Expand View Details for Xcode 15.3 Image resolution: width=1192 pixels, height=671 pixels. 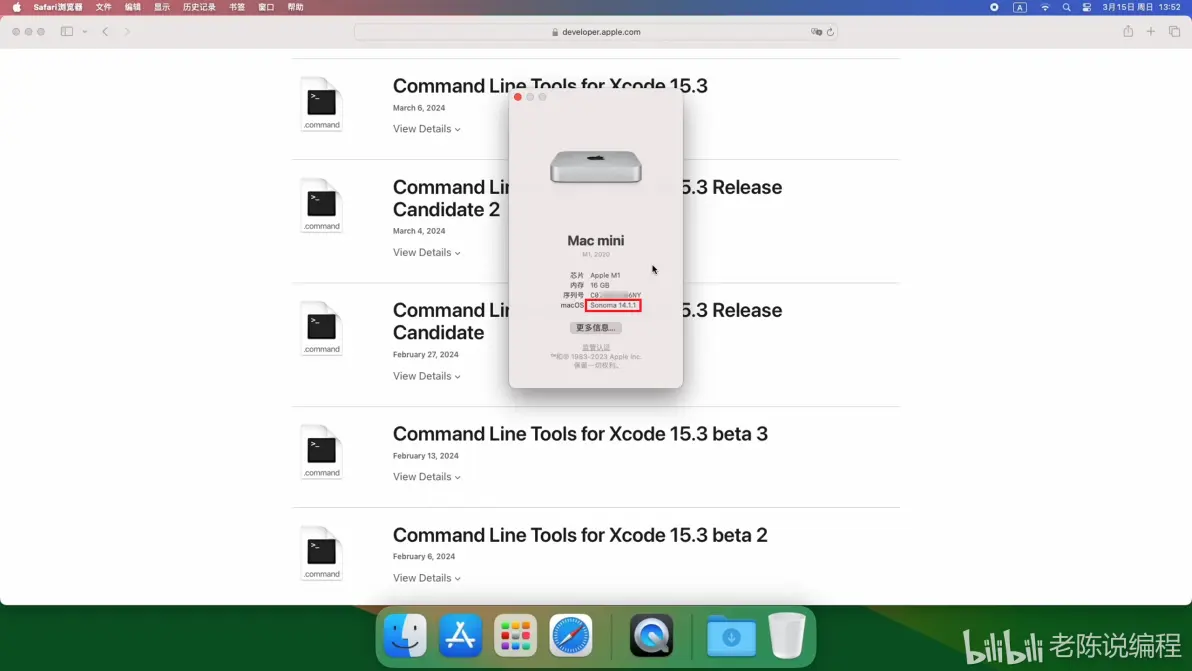pos(426,128)
